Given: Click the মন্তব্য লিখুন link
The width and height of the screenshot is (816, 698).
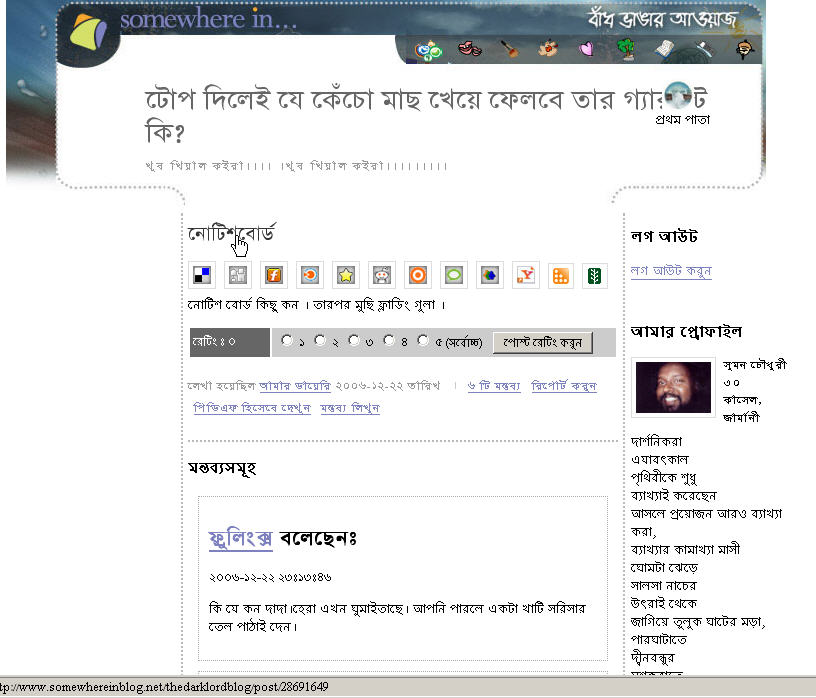Looking at the screenshot, I should 350,408.
